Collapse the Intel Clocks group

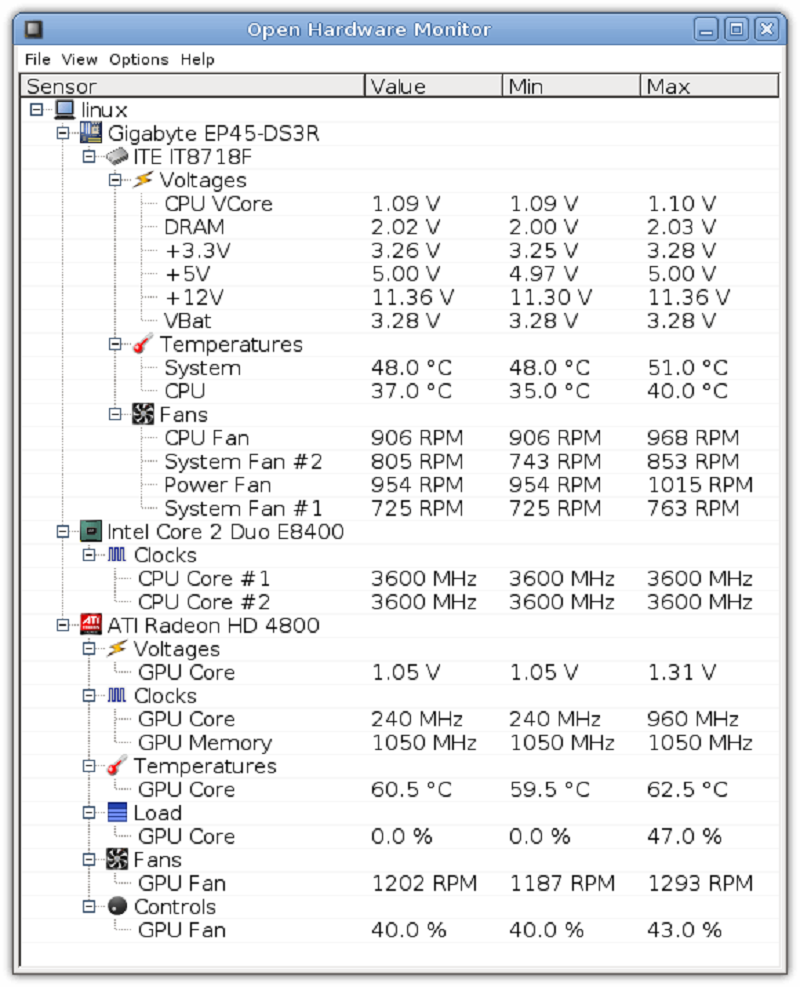click(x=89, y=555)
